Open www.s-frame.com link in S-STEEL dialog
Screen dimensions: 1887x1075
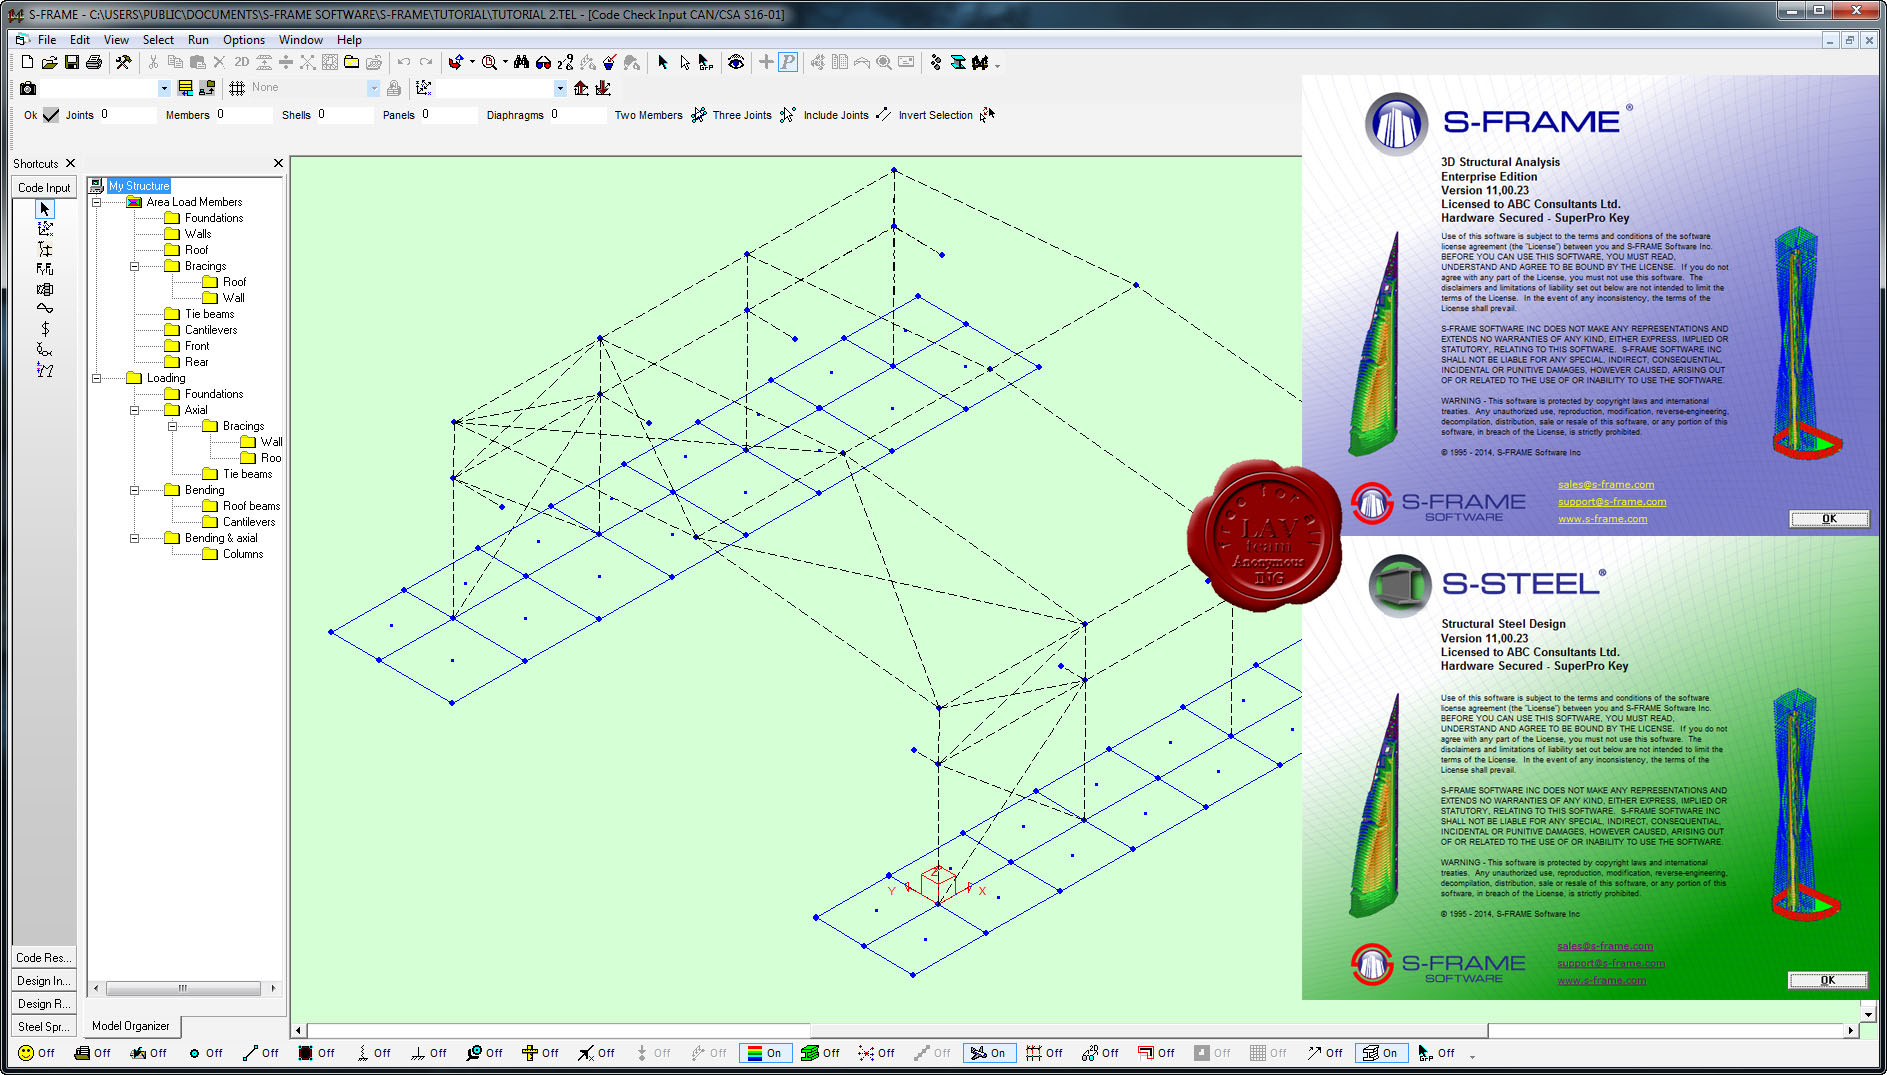pos(1601,980)
